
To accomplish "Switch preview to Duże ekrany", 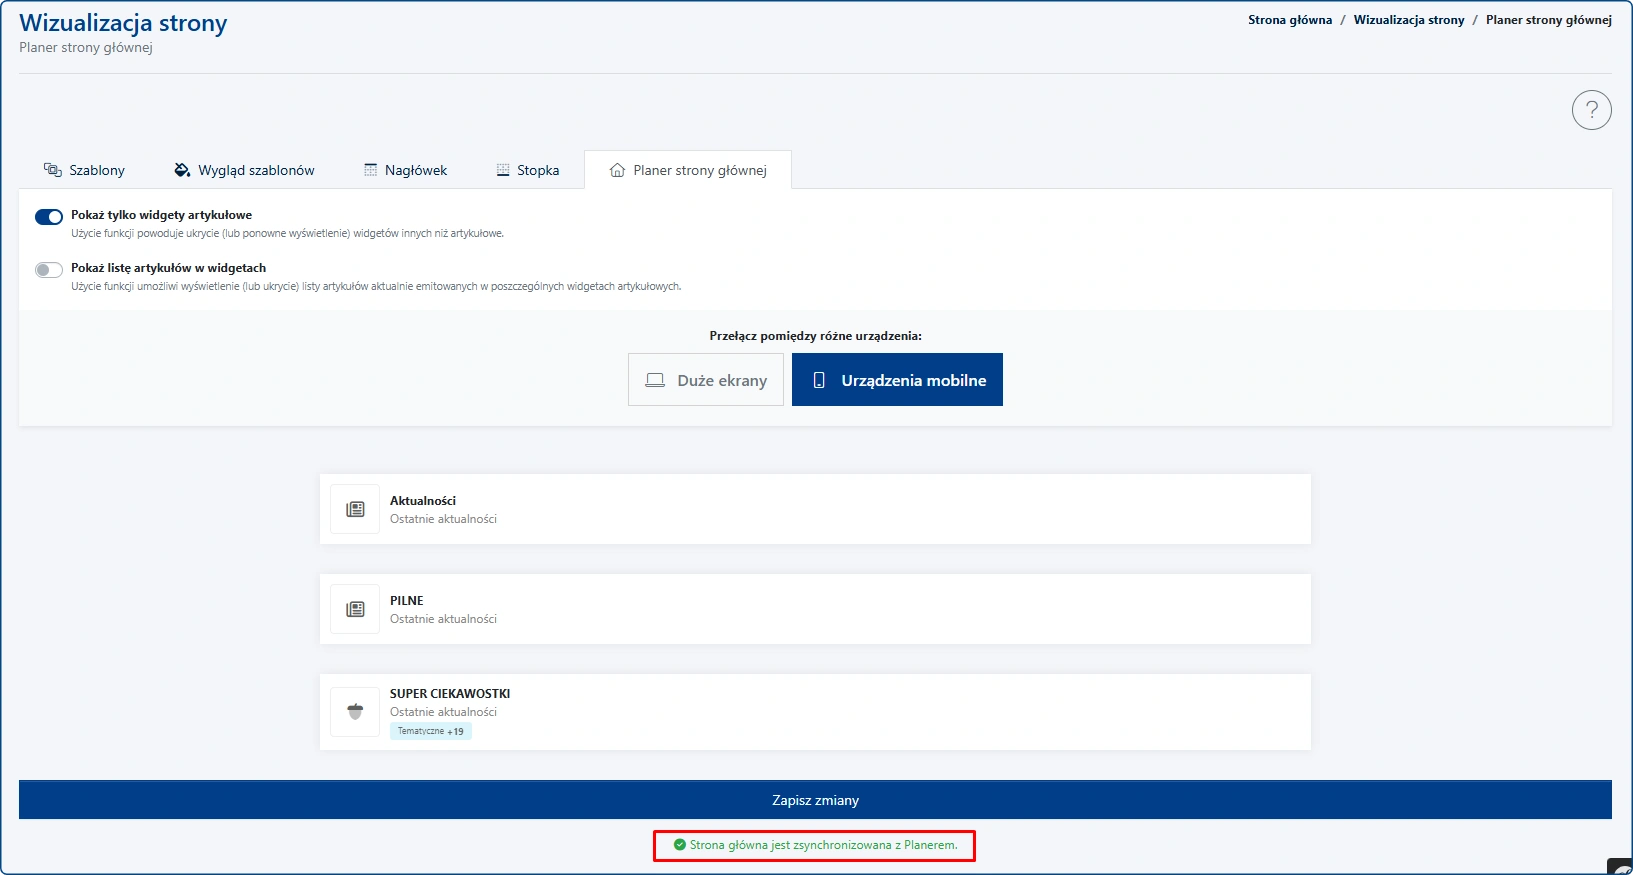I will [706, 380].
